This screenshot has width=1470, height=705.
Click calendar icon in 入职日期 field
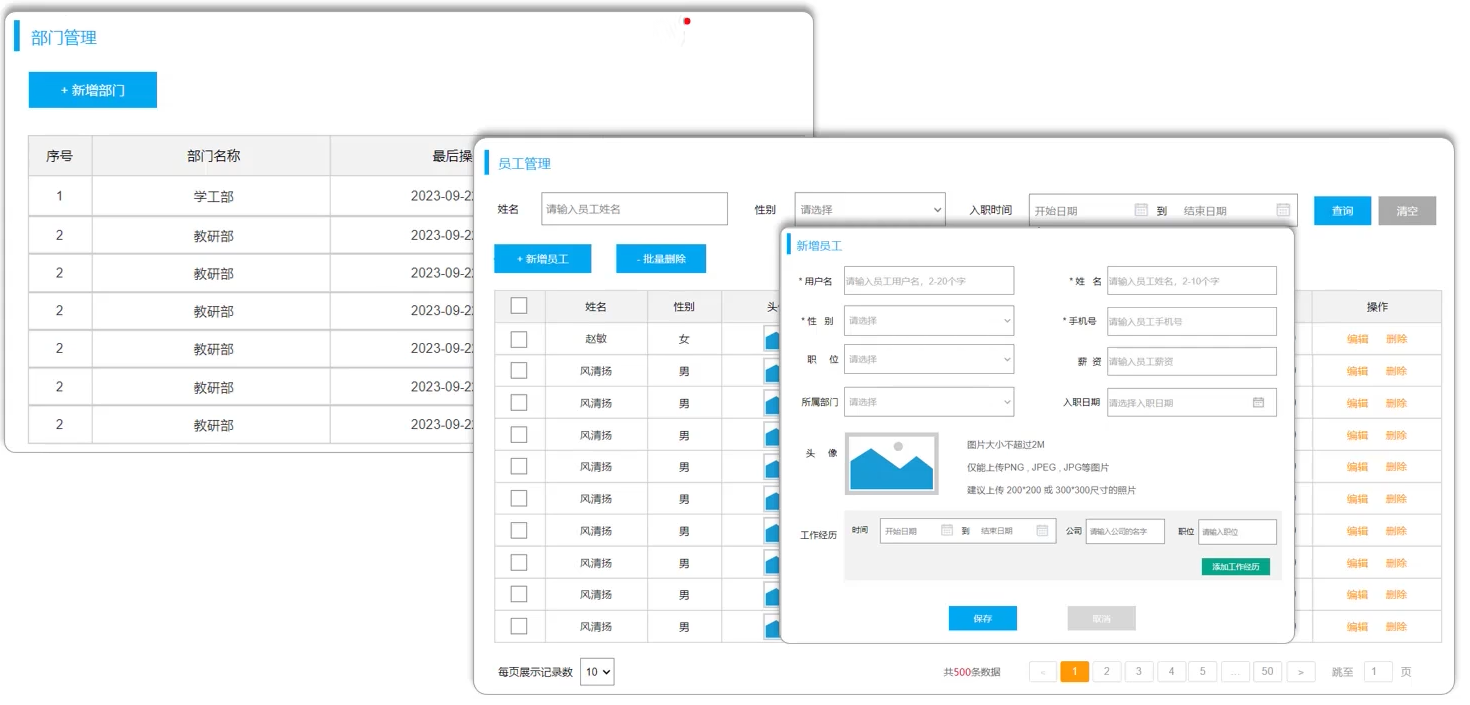click(x=1258, y=402)
